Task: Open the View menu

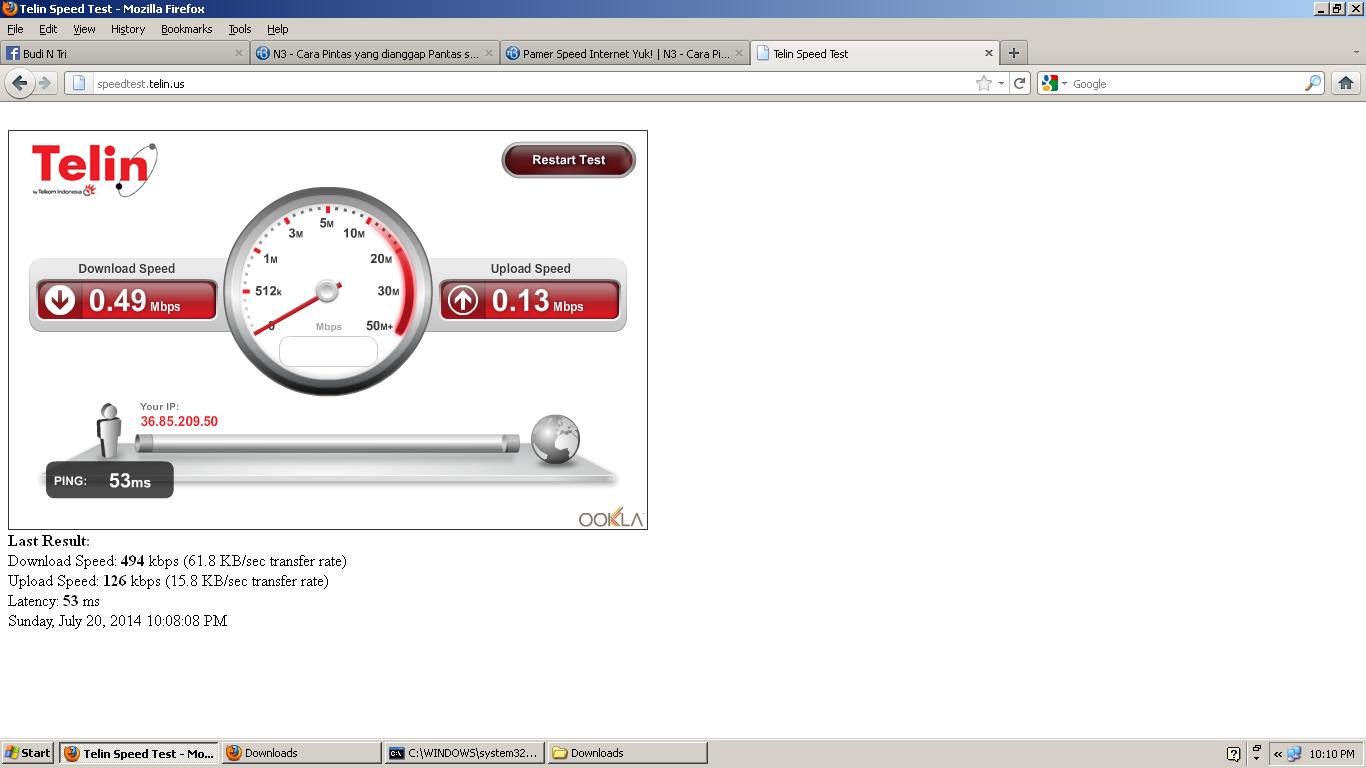Action: 84,29
